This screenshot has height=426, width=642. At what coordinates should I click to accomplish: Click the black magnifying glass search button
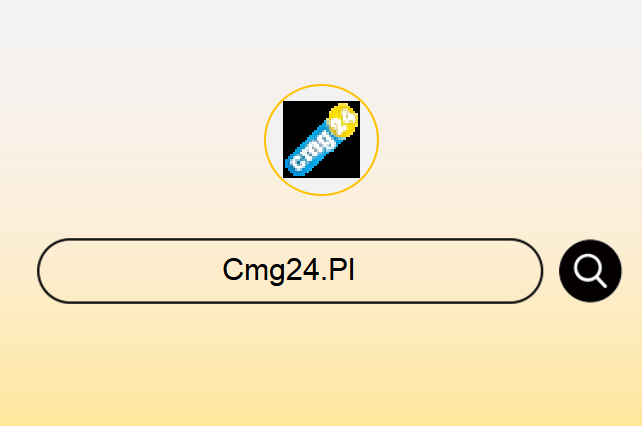(x=590, y=271)
